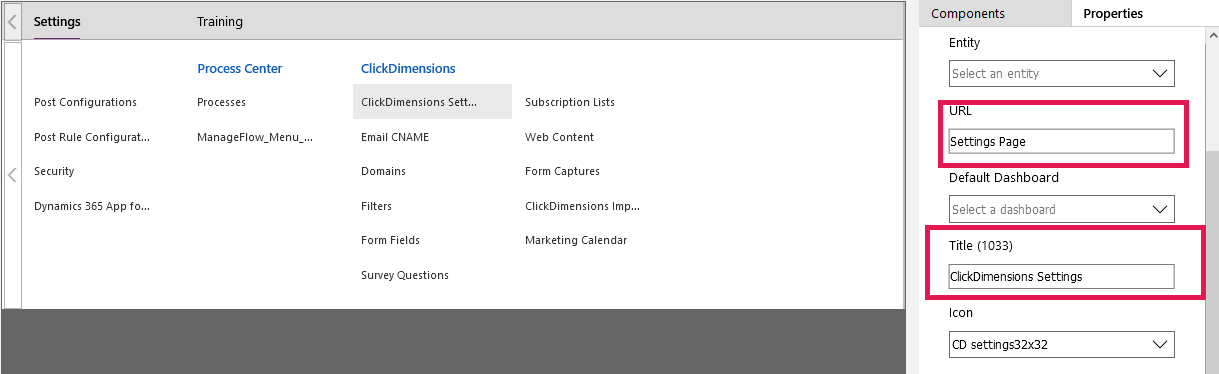The height and width of the screenshot is (374, 1219).
Task: Select the Form Captures subarea
Action: [562, 171]
